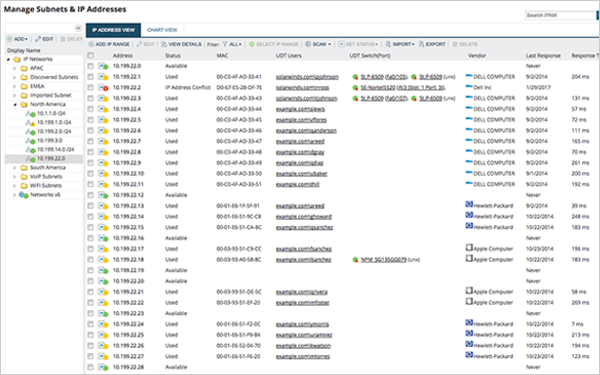This screenshot has height=375, width=600.
Task: Click the warning subnet icon 10.199.1.0 /24
Action: pyautogui.click(x=30, y=122)
